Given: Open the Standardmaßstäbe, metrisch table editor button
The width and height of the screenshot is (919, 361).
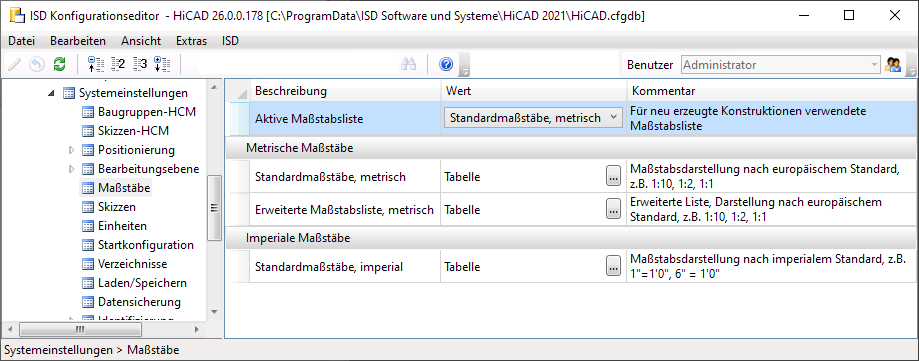Looking at the screenshot, I should click(x=613, y=176).
